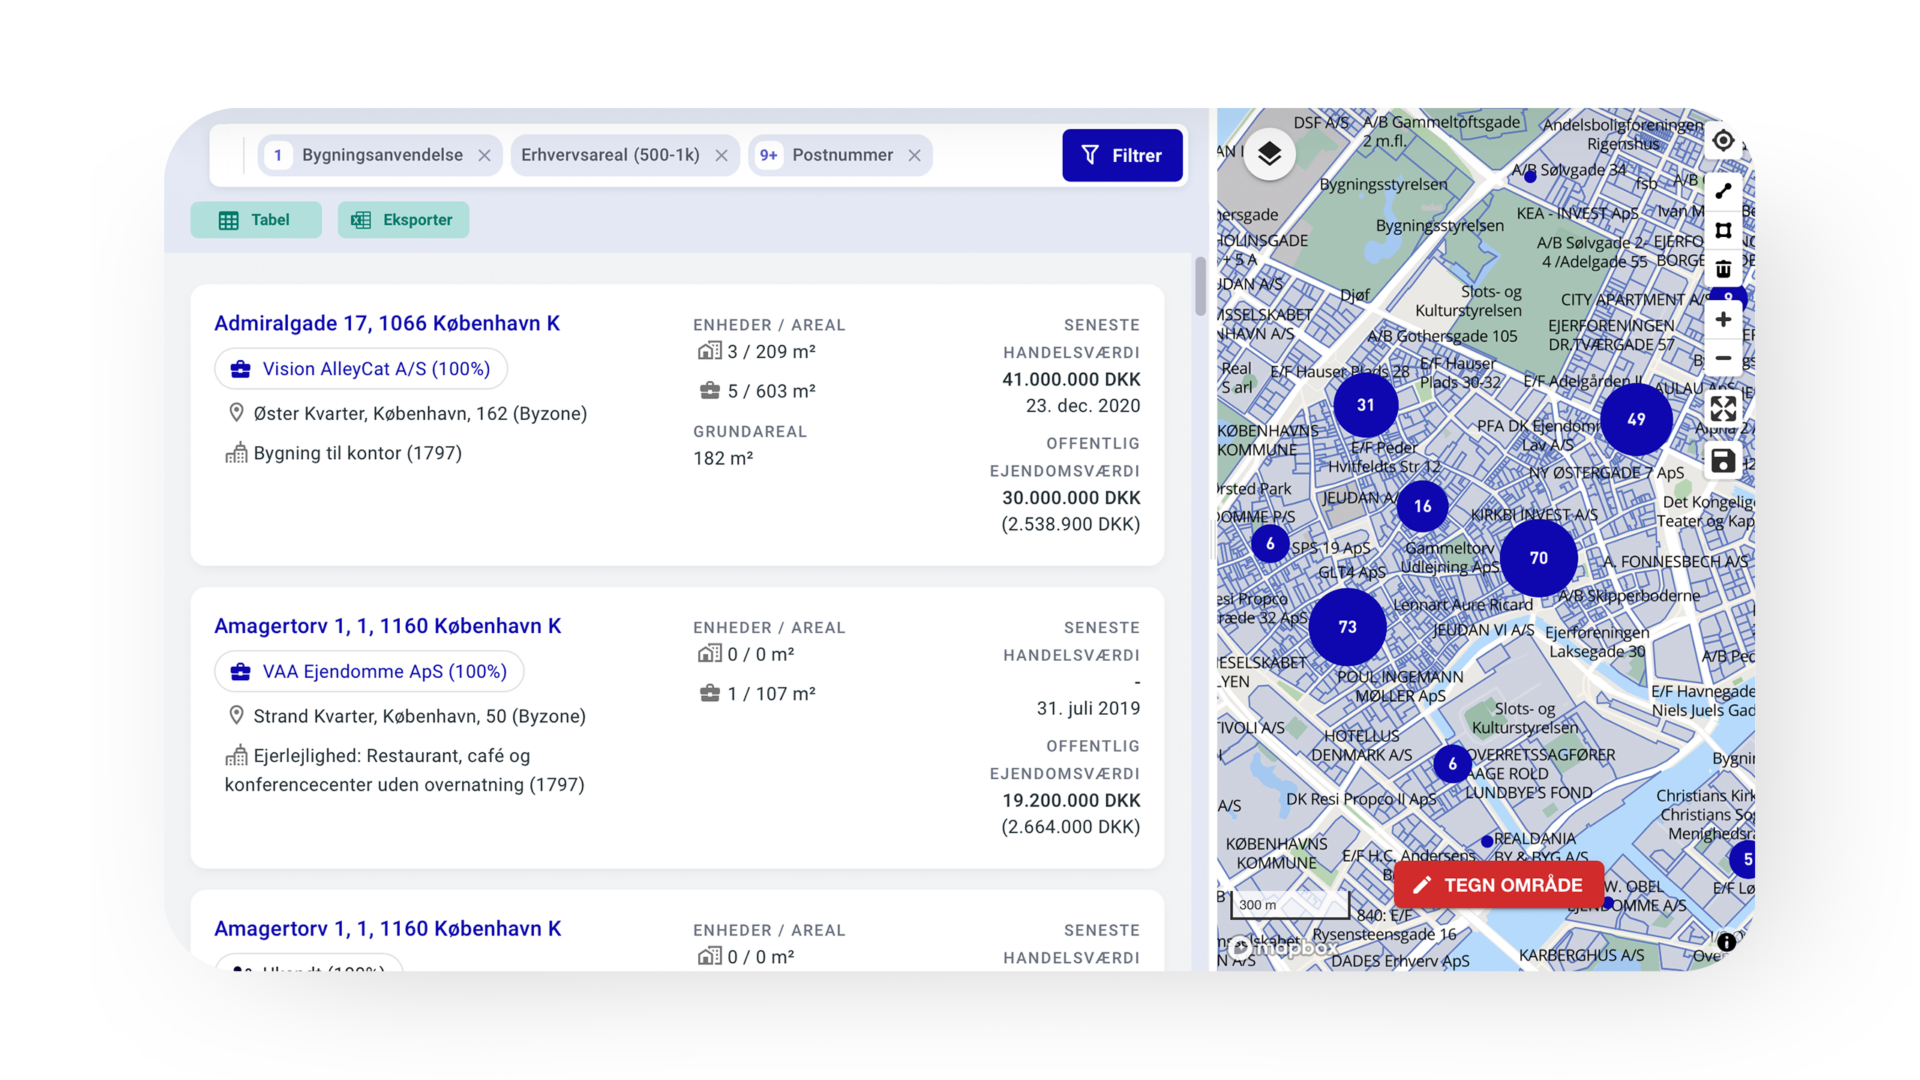Zoom out on the map
This screenshot has height=1080, width=1920.
(1723, 358)
